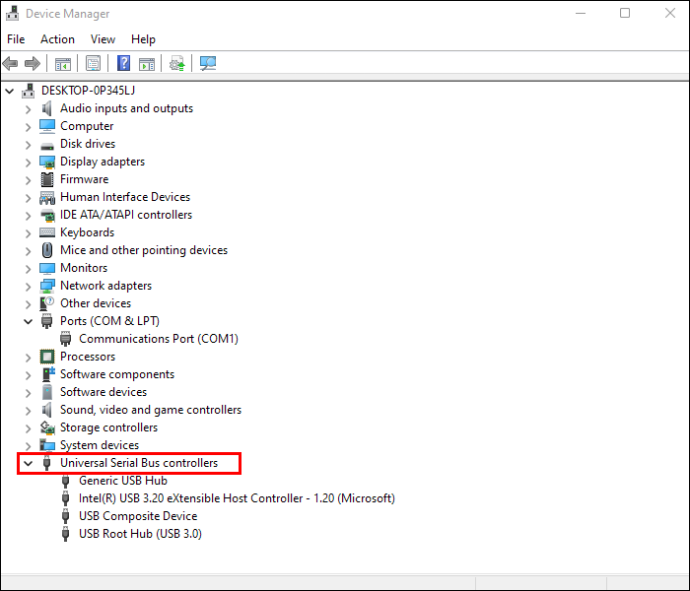Click the Properties toolbar icon
The image size is (690, 591).
(x=93, y=63)
